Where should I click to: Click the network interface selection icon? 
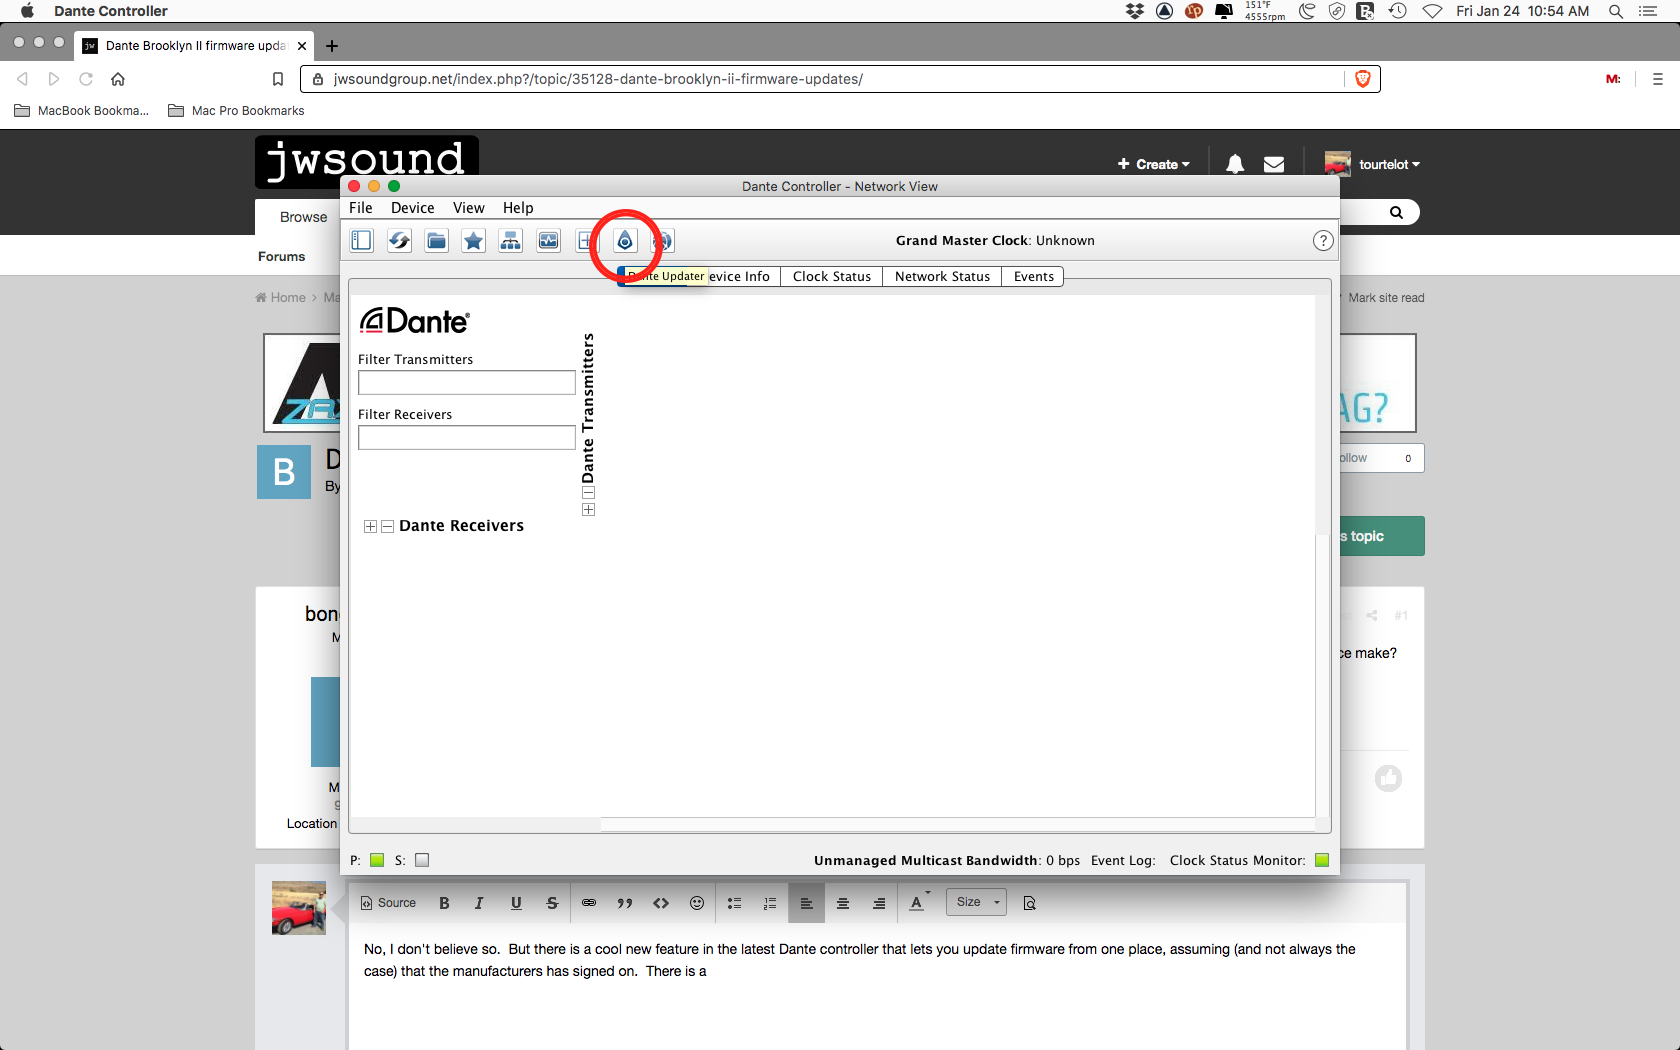point(511,240)
